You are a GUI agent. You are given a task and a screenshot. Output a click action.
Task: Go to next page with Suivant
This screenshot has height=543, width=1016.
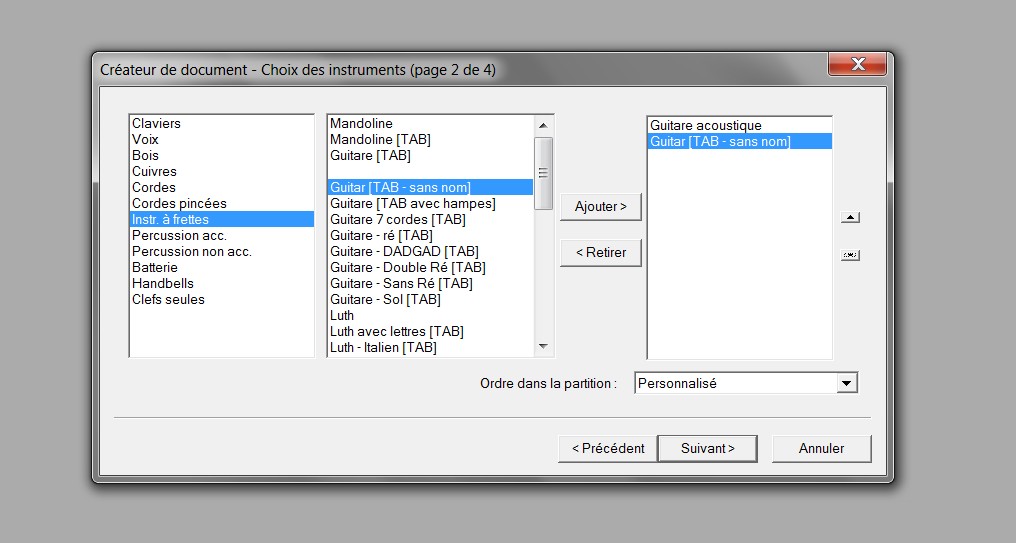[x=707, y=448]
